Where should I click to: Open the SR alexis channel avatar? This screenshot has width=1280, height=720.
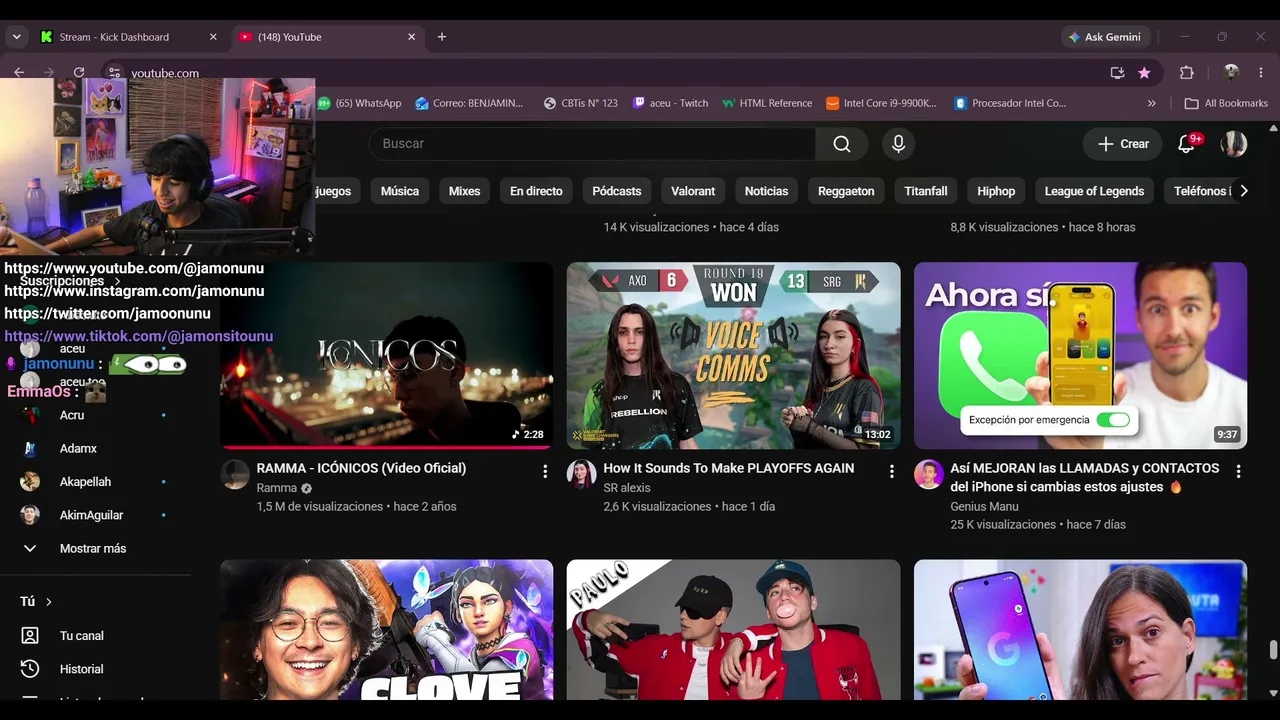click(x=582, y=474)
